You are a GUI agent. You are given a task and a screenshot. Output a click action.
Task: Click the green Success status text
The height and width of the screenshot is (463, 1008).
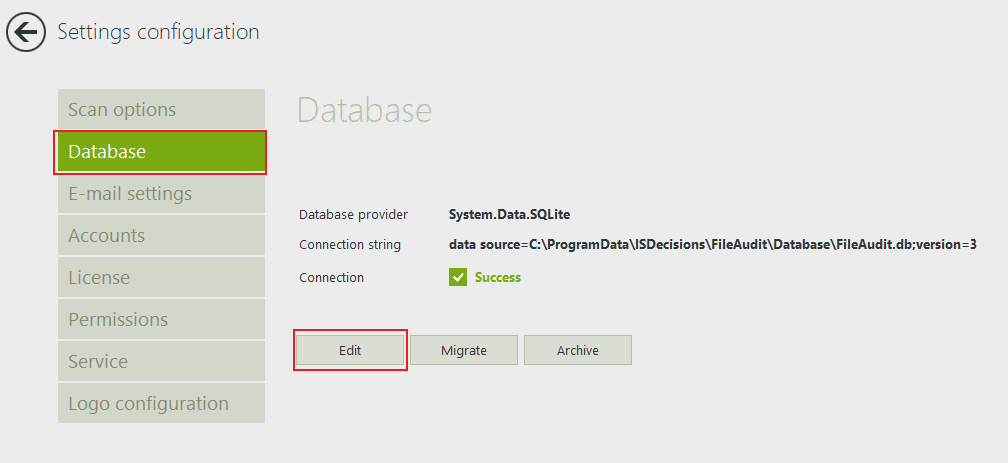498,277
